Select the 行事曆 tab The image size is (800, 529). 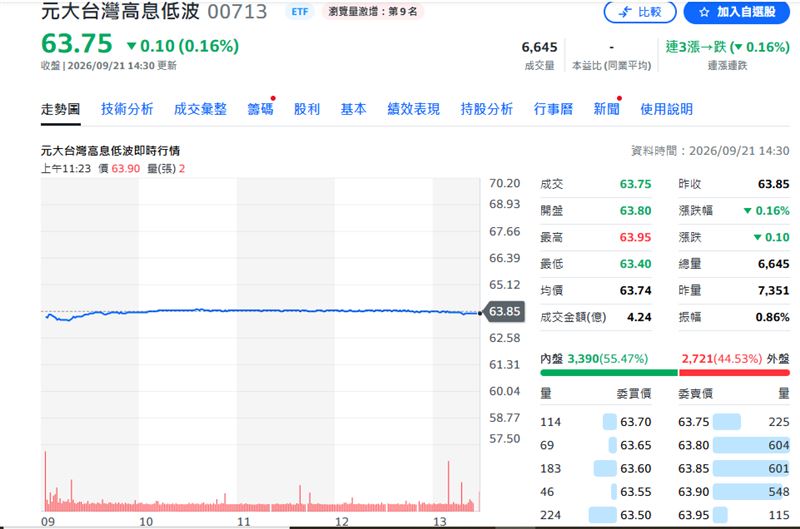553,109
